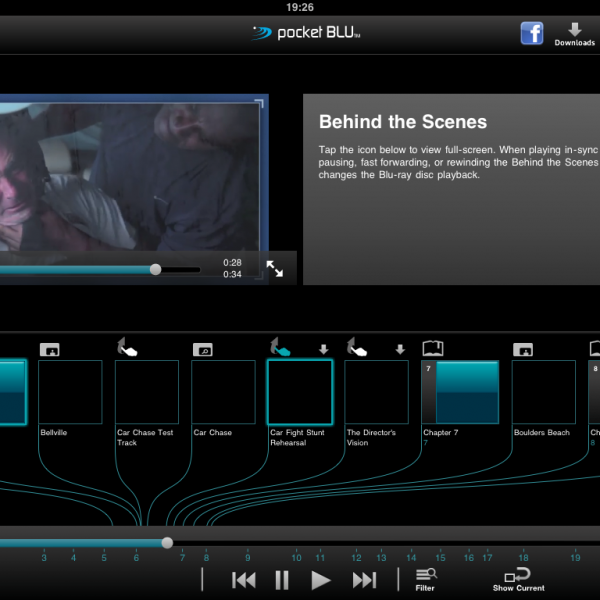Image resolution: width=600 pixels, height=600 pixels.
Task: Expand video to full-screen
Action: 275,269
